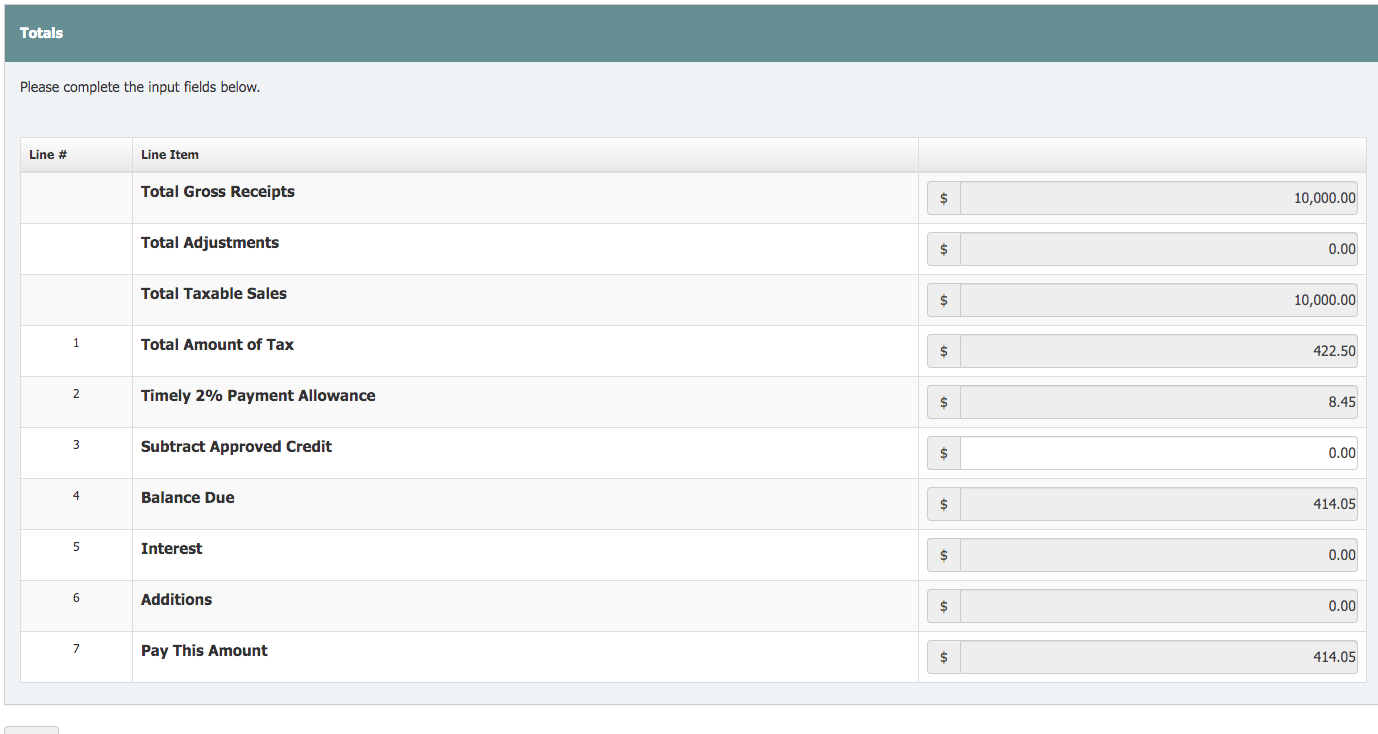1378x734 pixels.
Task: Click the Balance Due amount field
Action: [x=1159, y=504]
